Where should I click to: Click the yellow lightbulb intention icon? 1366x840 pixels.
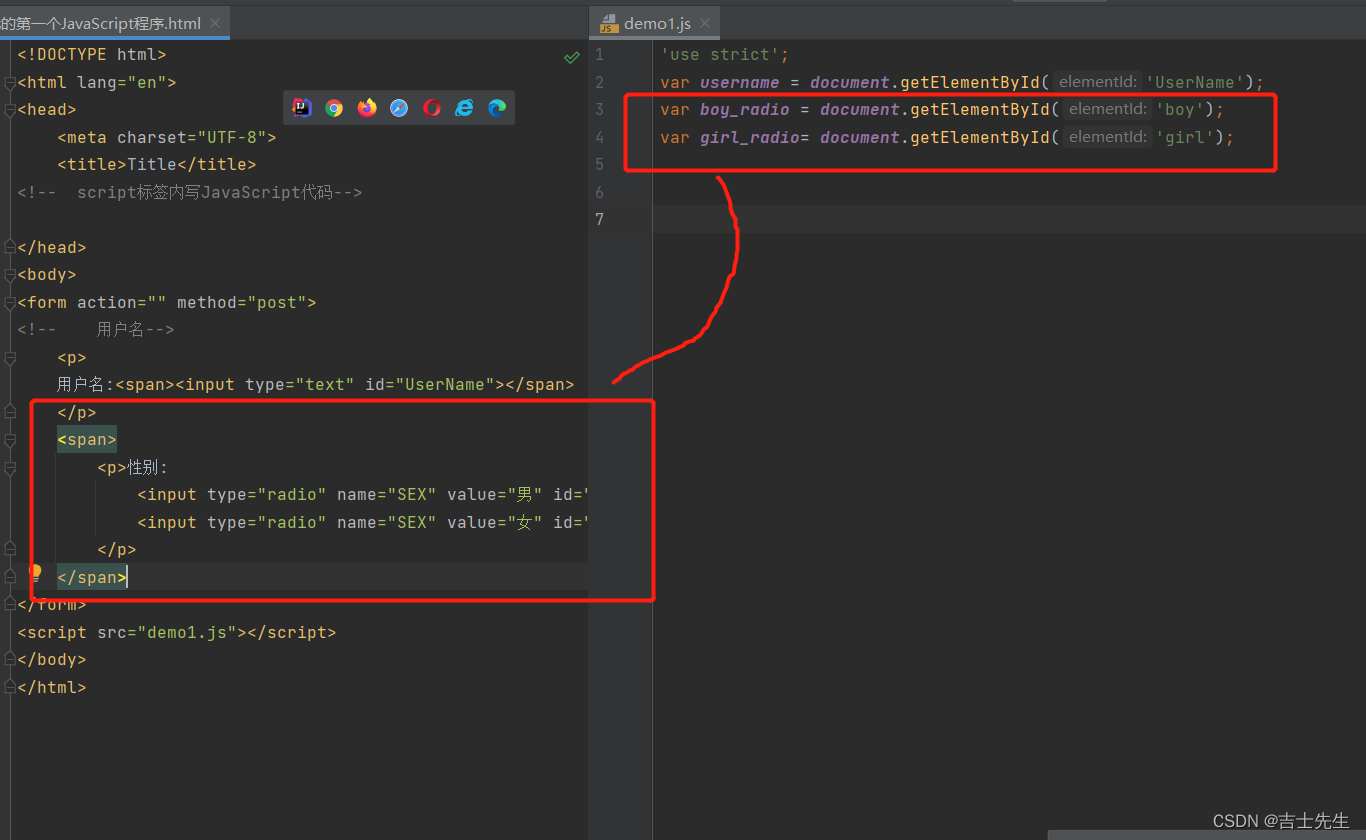click(36, 572)
